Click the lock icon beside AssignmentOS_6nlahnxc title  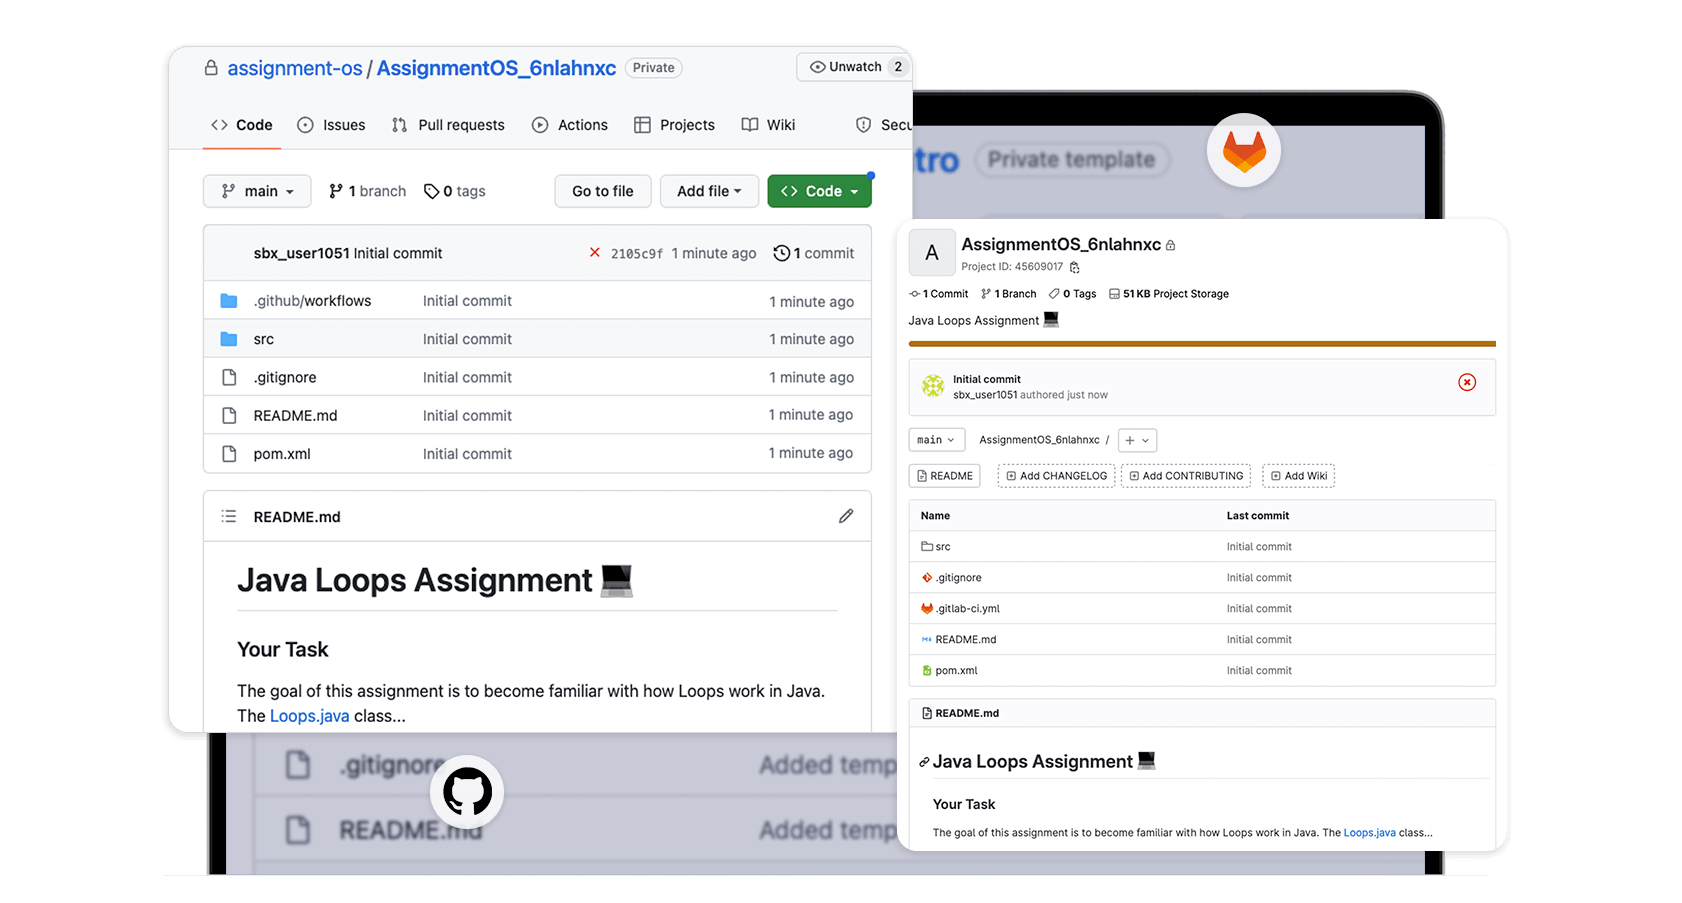pos(1171,244)
